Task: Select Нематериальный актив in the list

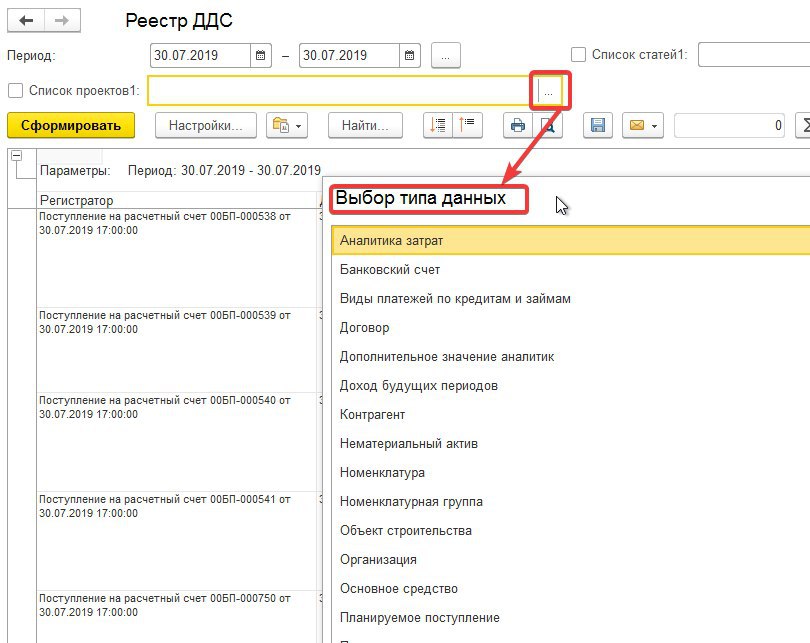Action: click(570, 443)
